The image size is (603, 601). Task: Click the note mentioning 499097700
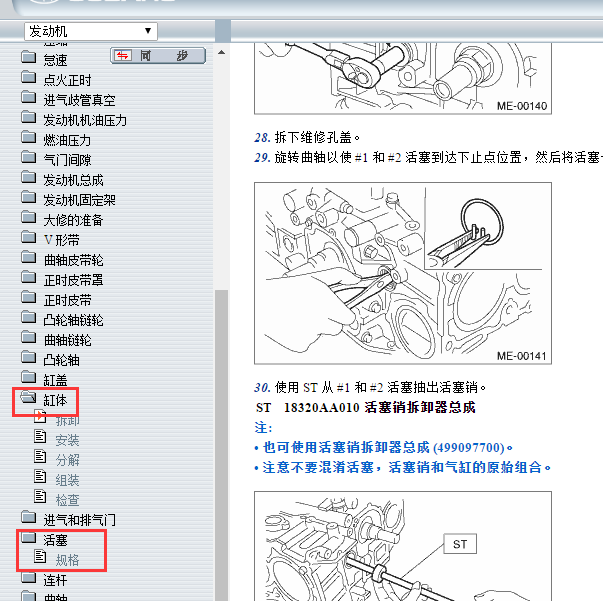click(x=383, y=448)
